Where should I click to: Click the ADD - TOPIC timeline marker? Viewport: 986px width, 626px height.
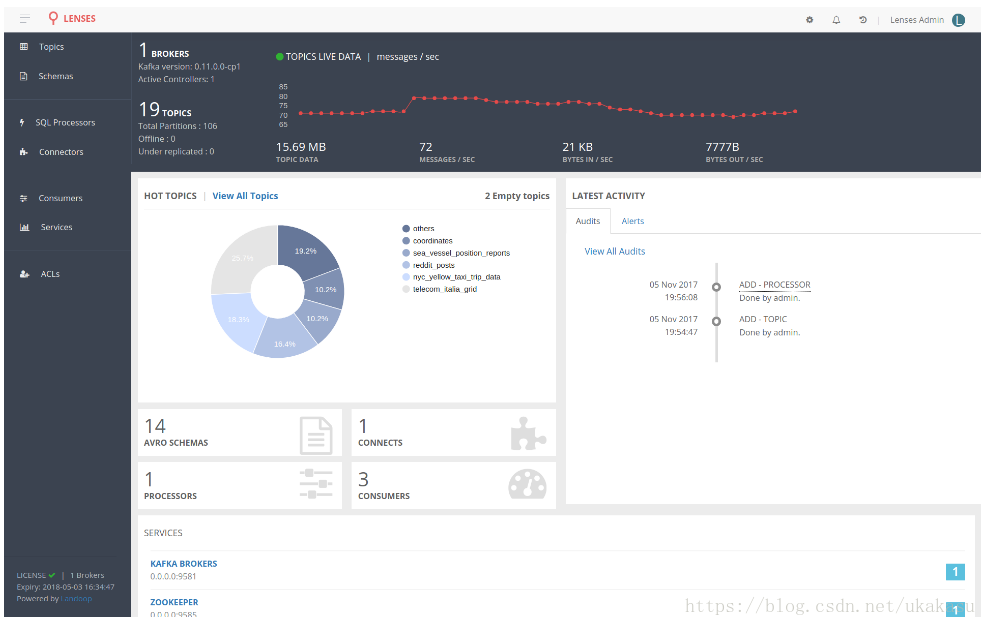pyautogui.click(x=716, y=321)
